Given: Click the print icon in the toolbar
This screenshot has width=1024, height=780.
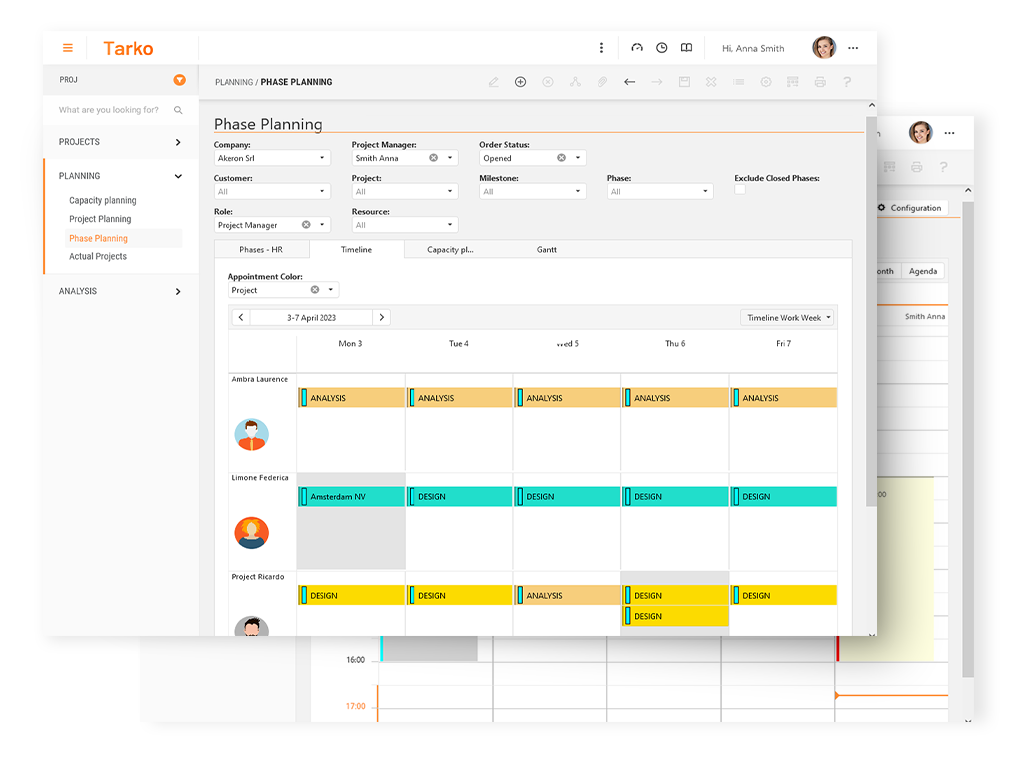Looking at the screenshot, I should tap(820, 82).
